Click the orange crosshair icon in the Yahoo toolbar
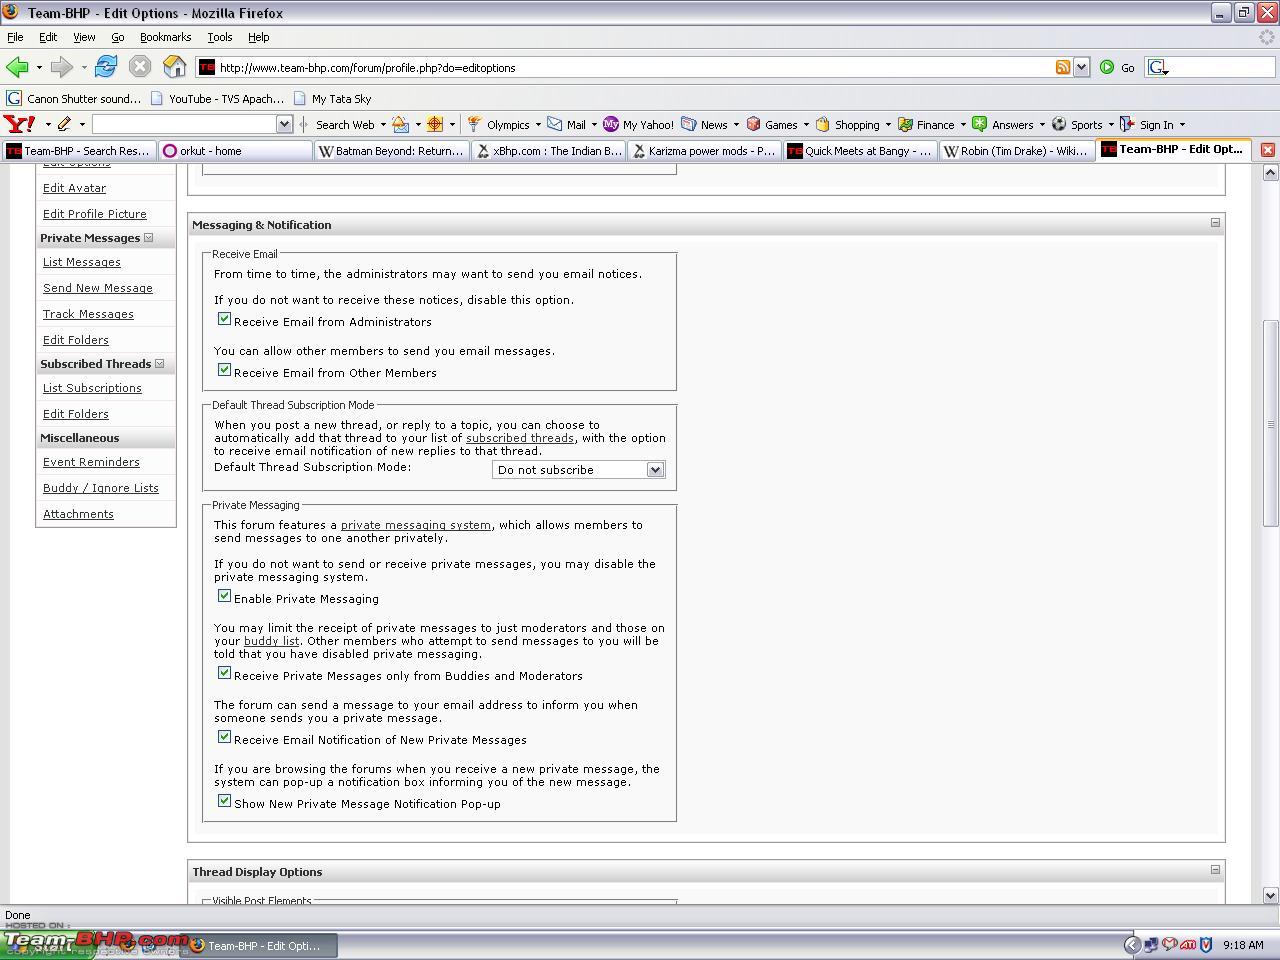 click(x=435, y=124)
